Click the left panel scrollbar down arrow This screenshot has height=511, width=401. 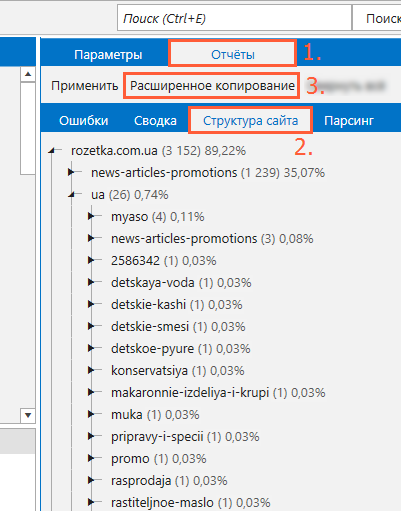click(28, 415)
